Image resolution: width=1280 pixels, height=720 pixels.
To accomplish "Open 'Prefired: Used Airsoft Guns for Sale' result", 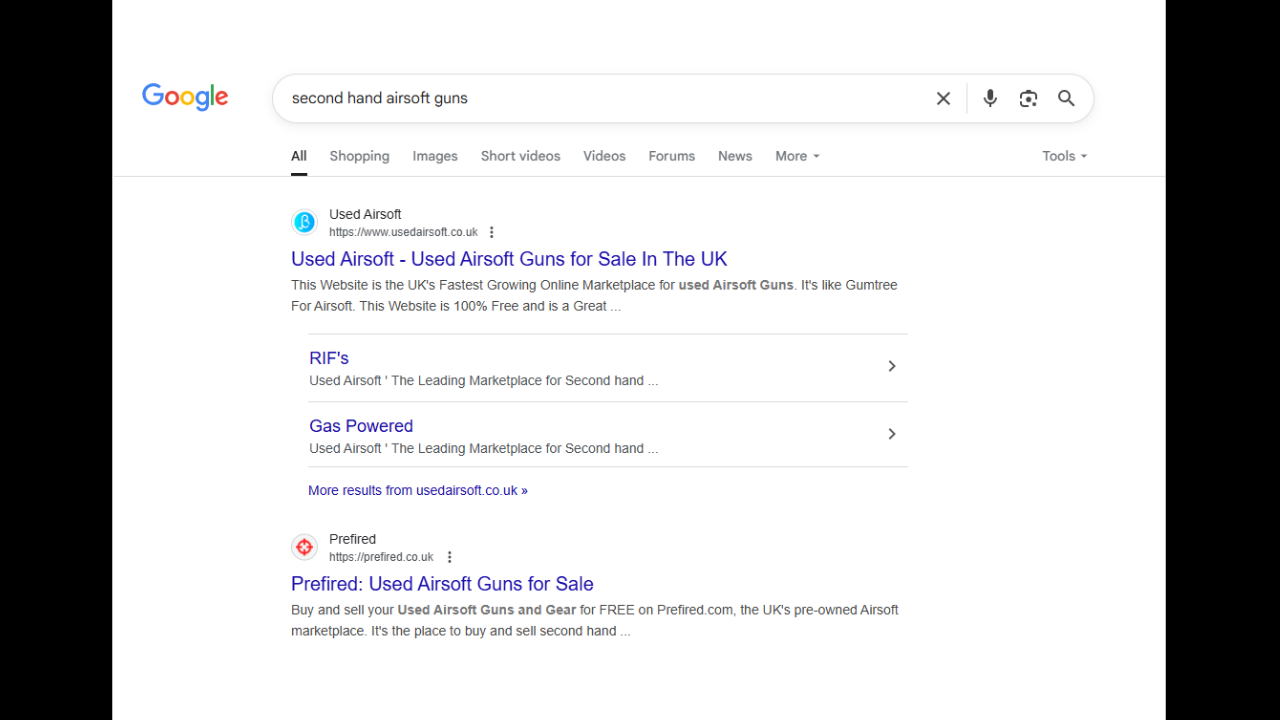I will [x=442, y=584].
